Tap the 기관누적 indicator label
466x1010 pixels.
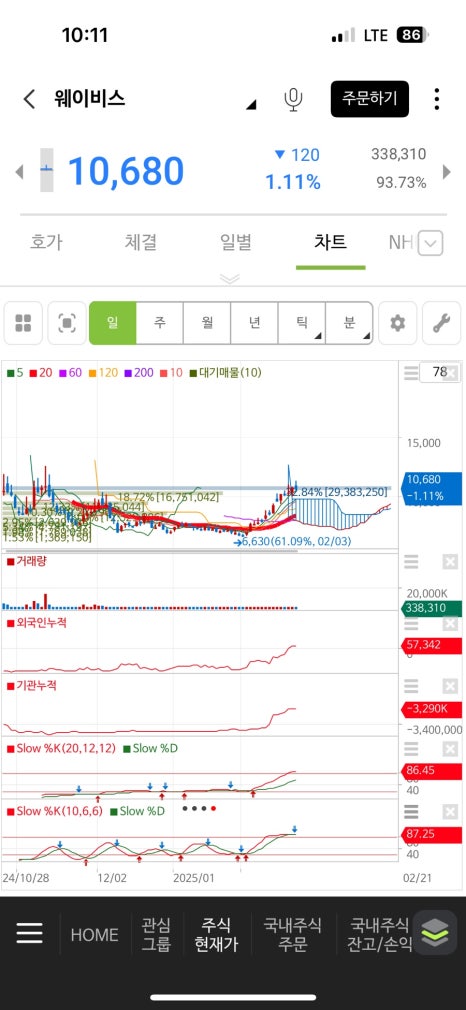[x=32, y=685]
